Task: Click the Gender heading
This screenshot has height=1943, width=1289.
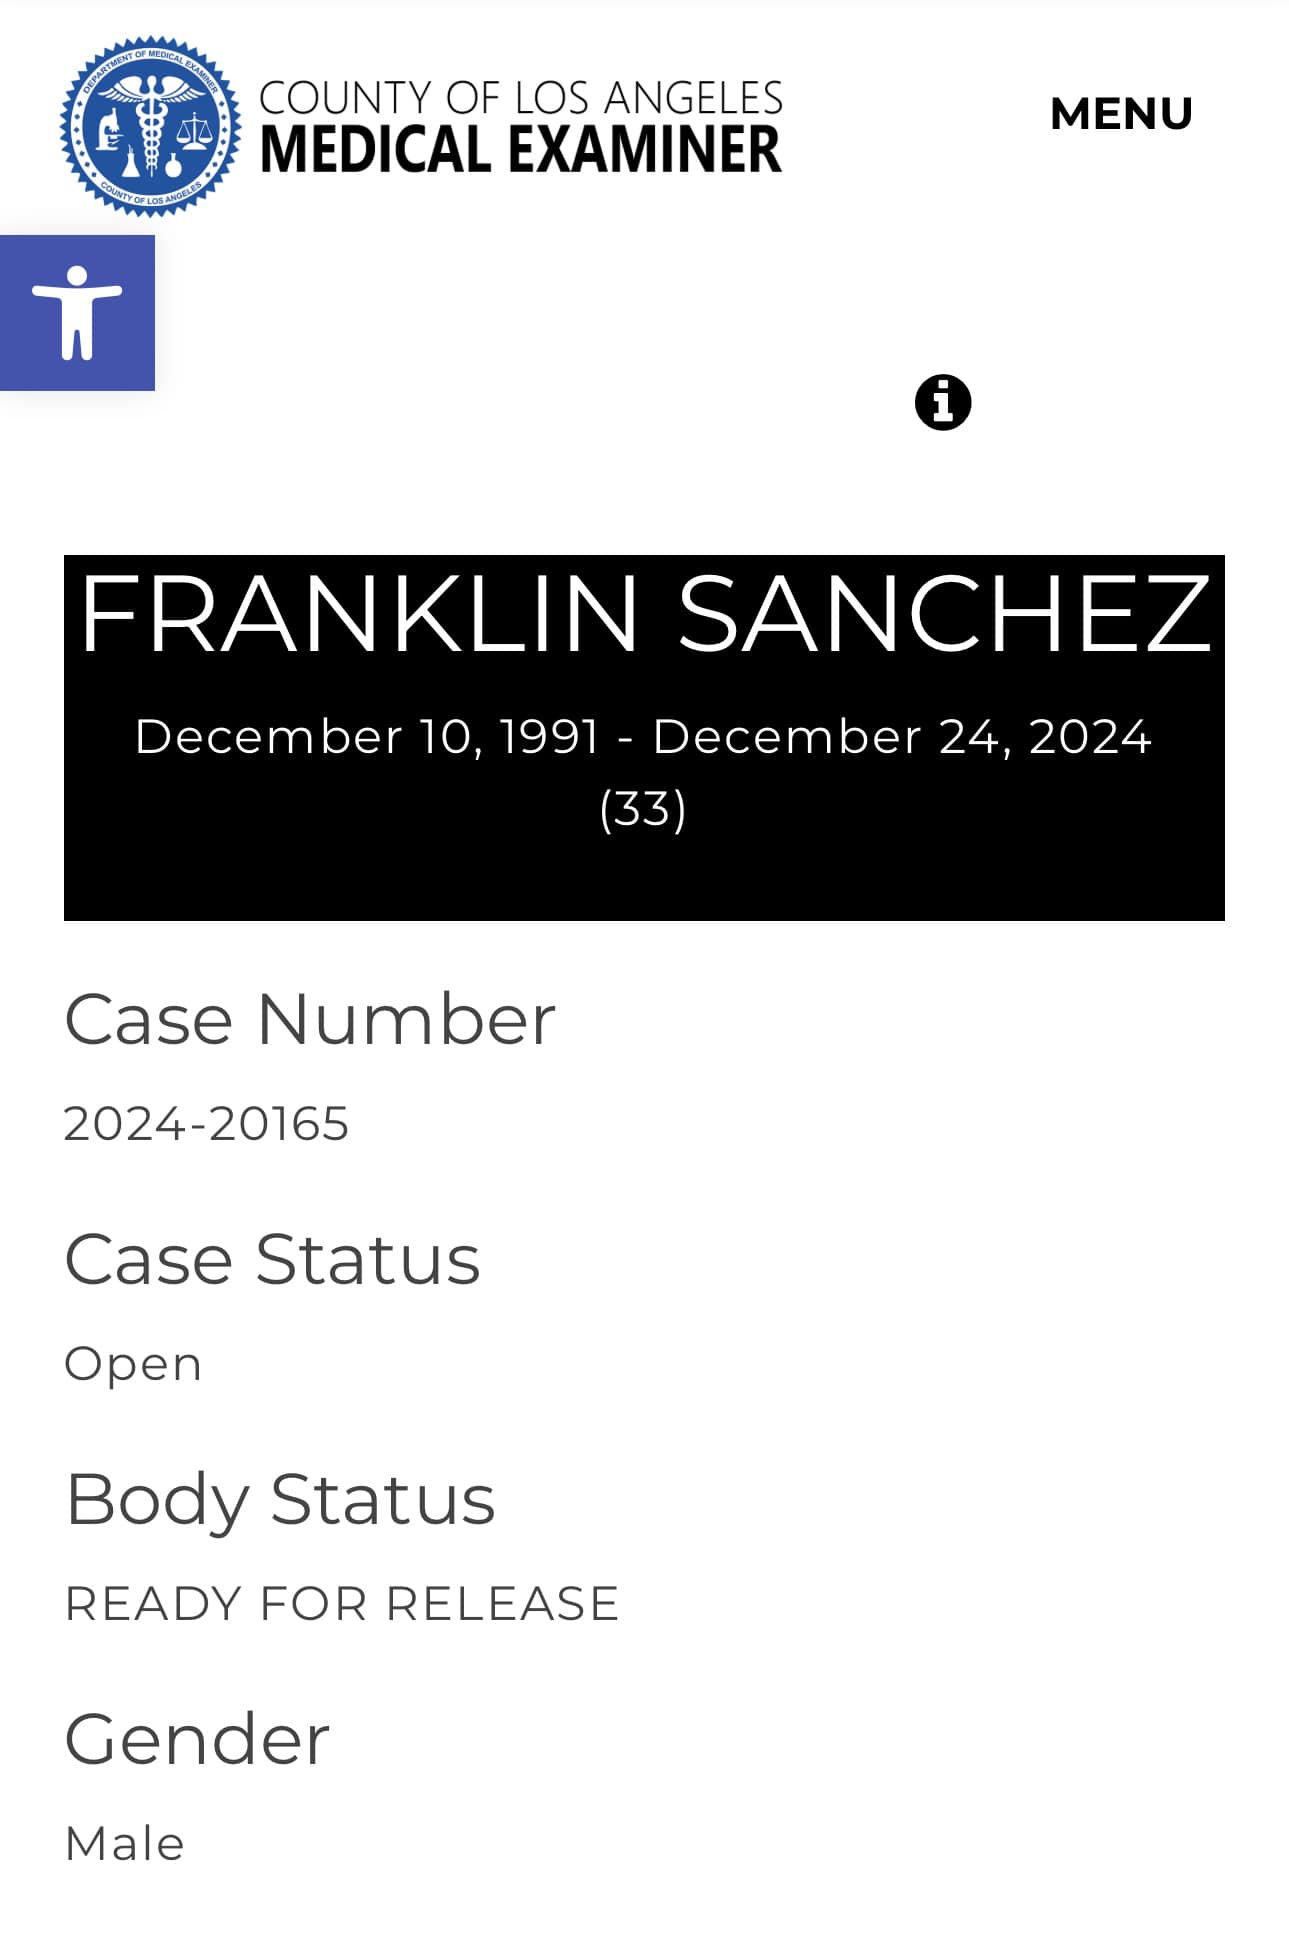Action: (x=197, y=1740)
